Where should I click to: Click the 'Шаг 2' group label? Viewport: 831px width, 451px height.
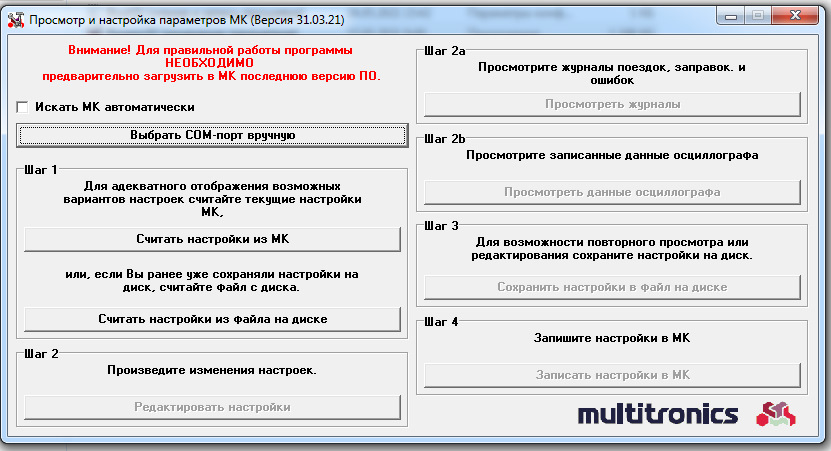41,354
